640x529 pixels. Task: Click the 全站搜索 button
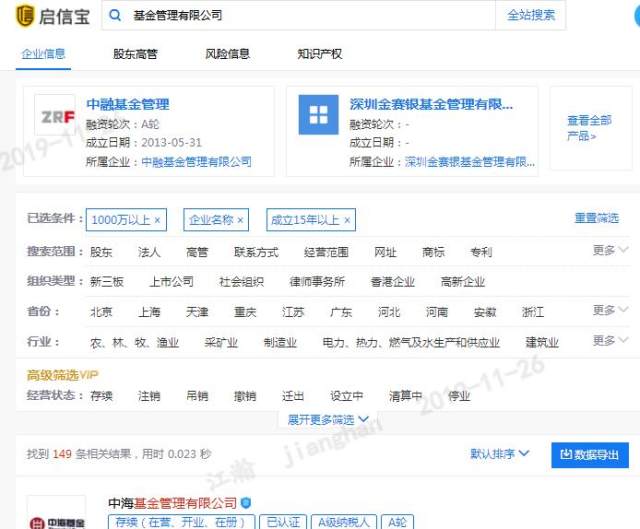click(531, 15)
